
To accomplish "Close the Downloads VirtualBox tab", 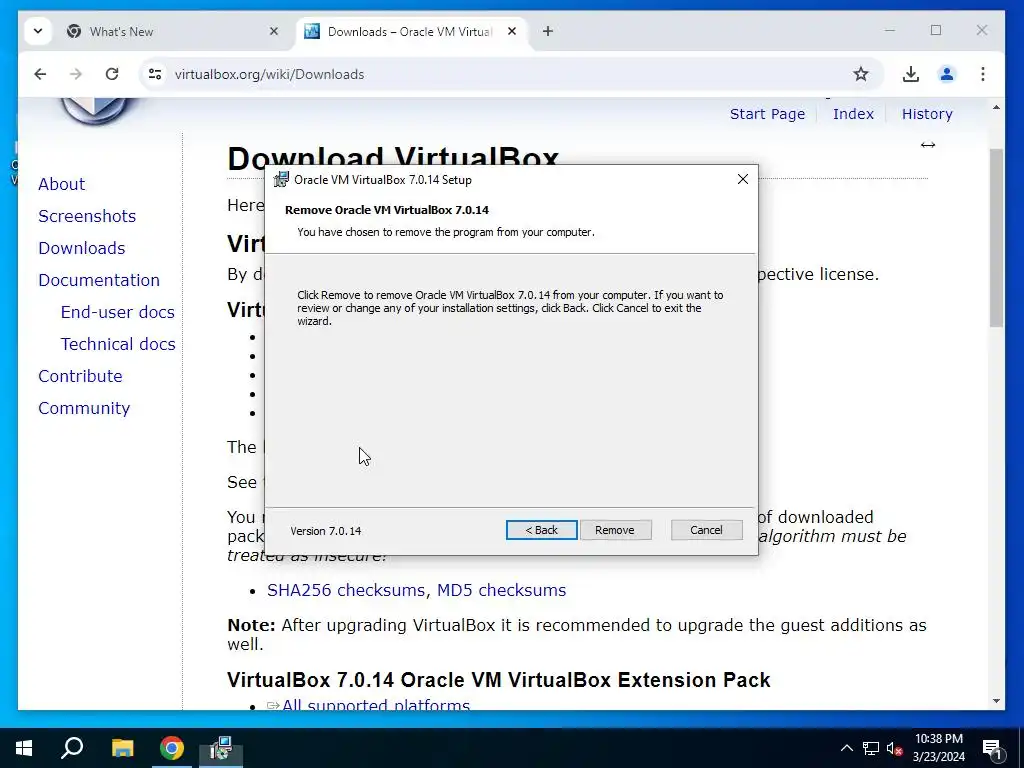I will tap(512, 31).
